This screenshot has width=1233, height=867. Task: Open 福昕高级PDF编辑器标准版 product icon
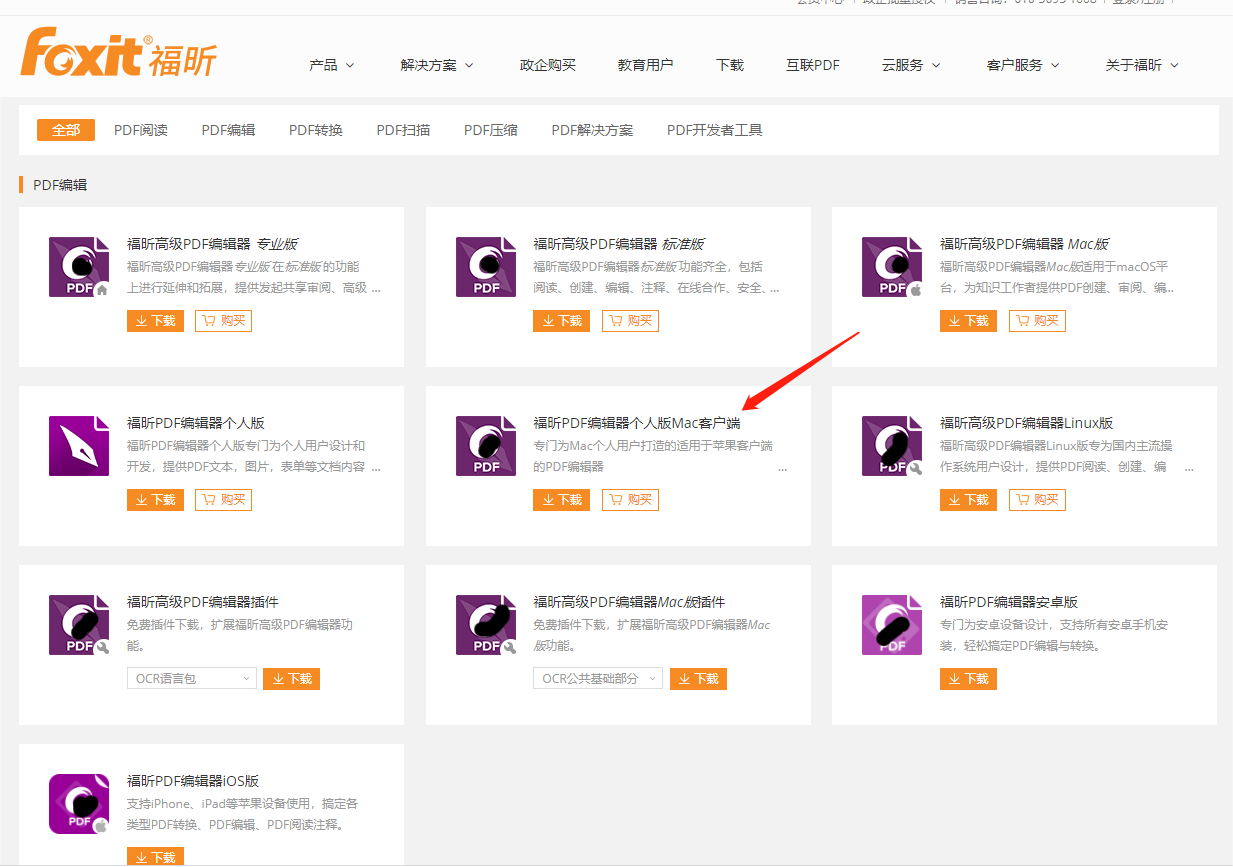click(486, 267)
